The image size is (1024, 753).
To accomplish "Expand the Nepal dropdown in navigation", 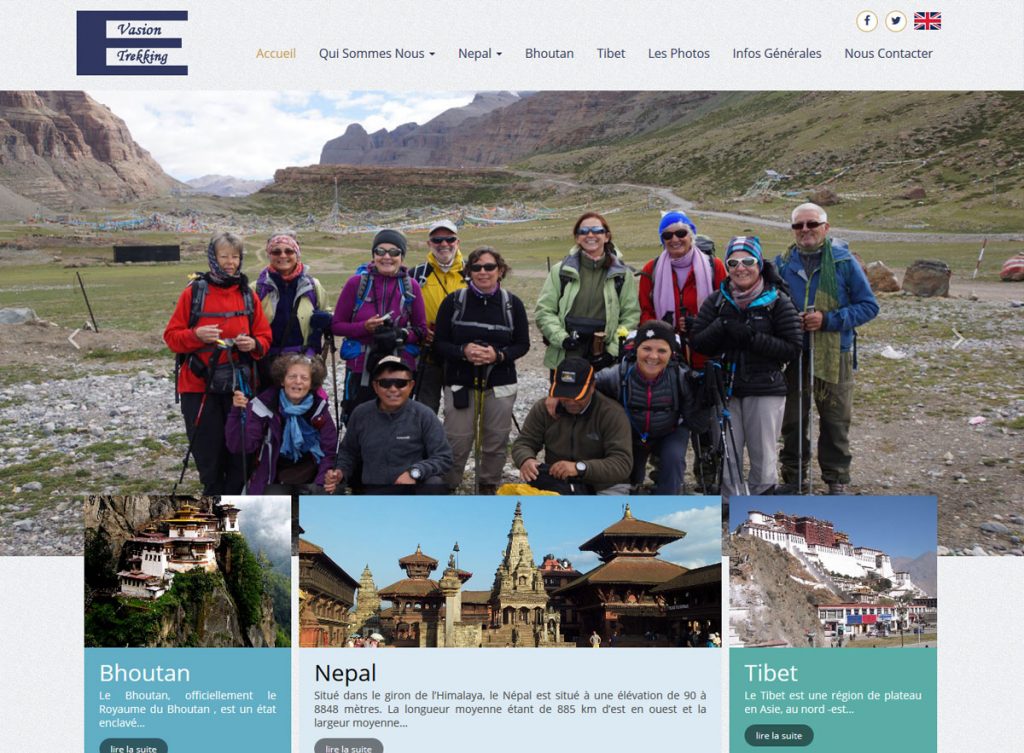I will tap(480, 54).
